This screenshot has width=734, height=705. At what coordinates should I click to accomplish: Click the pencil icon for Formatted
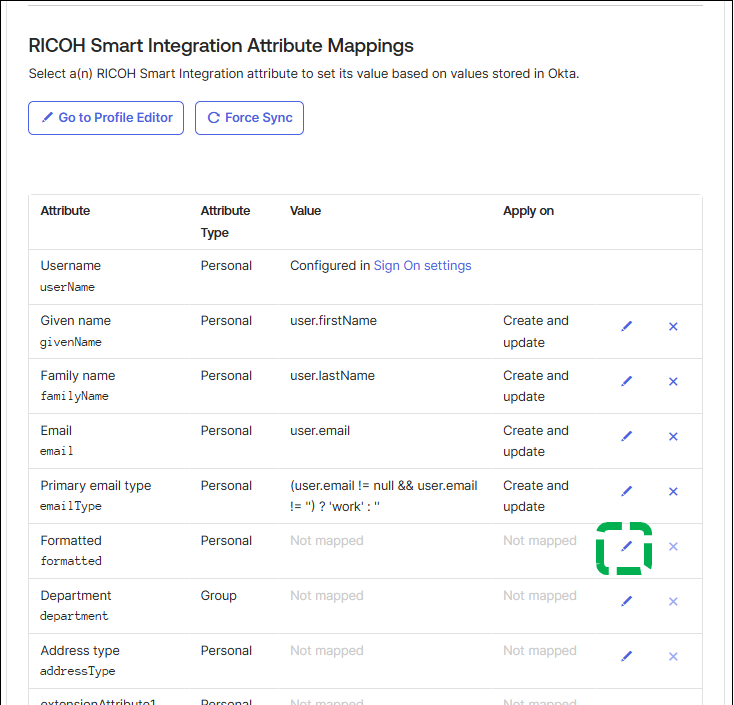pos(627,547)
